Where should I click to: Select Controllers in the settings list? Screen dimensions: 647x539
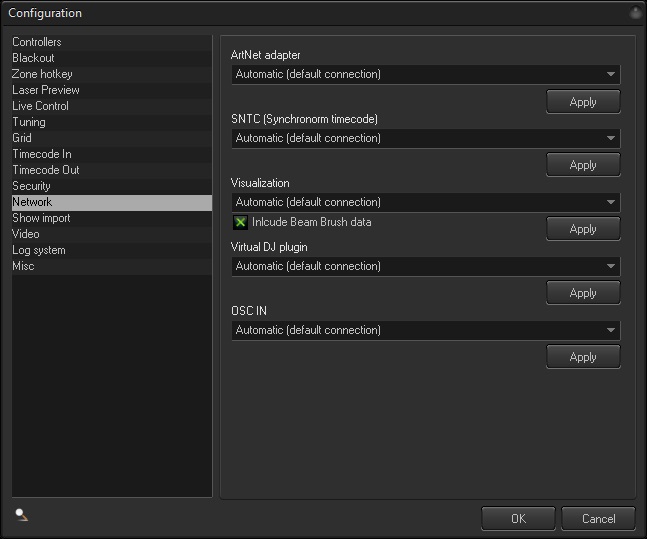[37, 42]
